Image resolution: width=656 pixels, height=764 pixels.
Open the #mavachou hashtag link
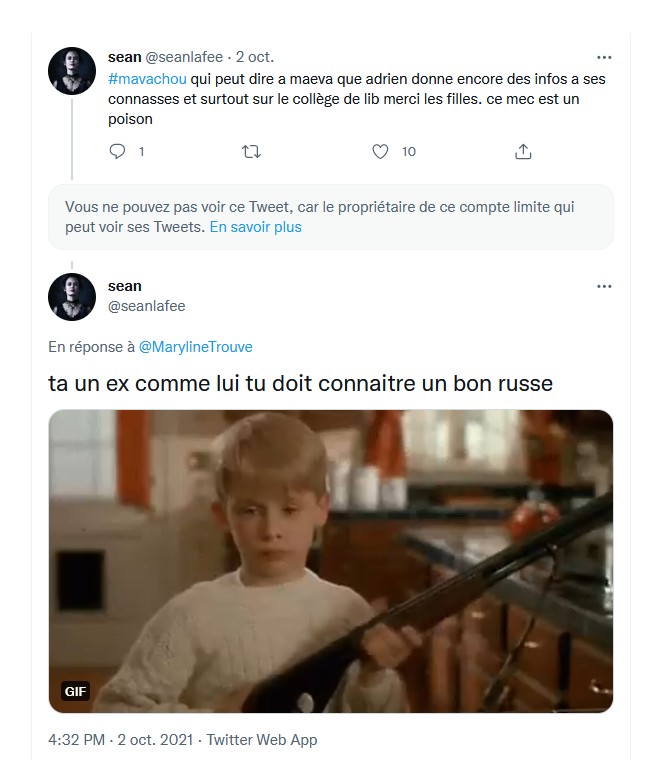pyautogui.click(x=147, y=79)
